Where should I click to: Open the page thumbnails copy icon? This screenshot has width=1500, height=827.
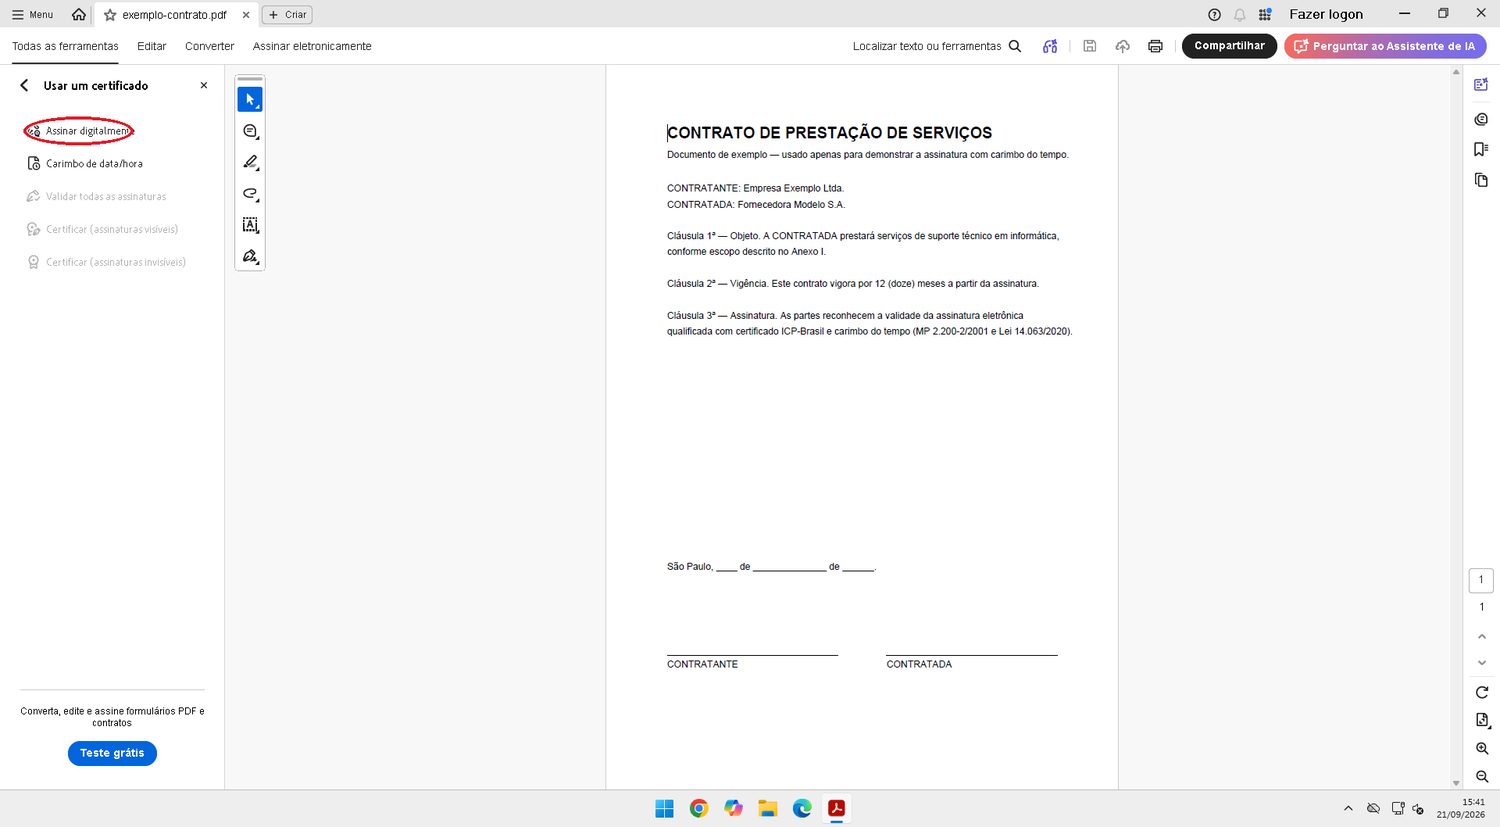tap(1481, 180)
